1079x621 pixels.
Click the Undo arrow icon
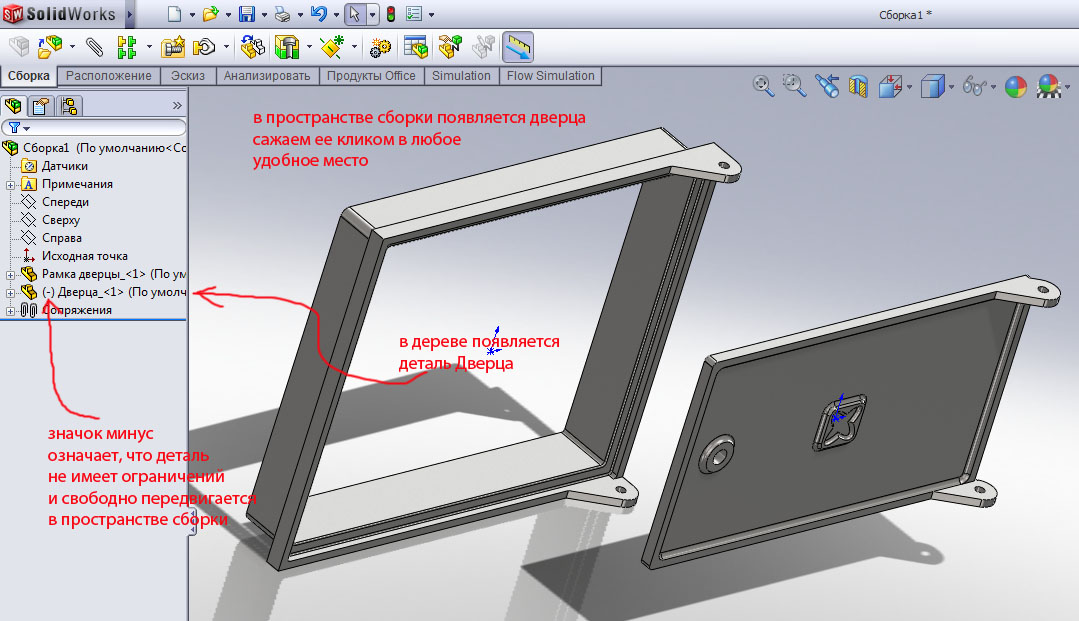[x=318, y=14]
